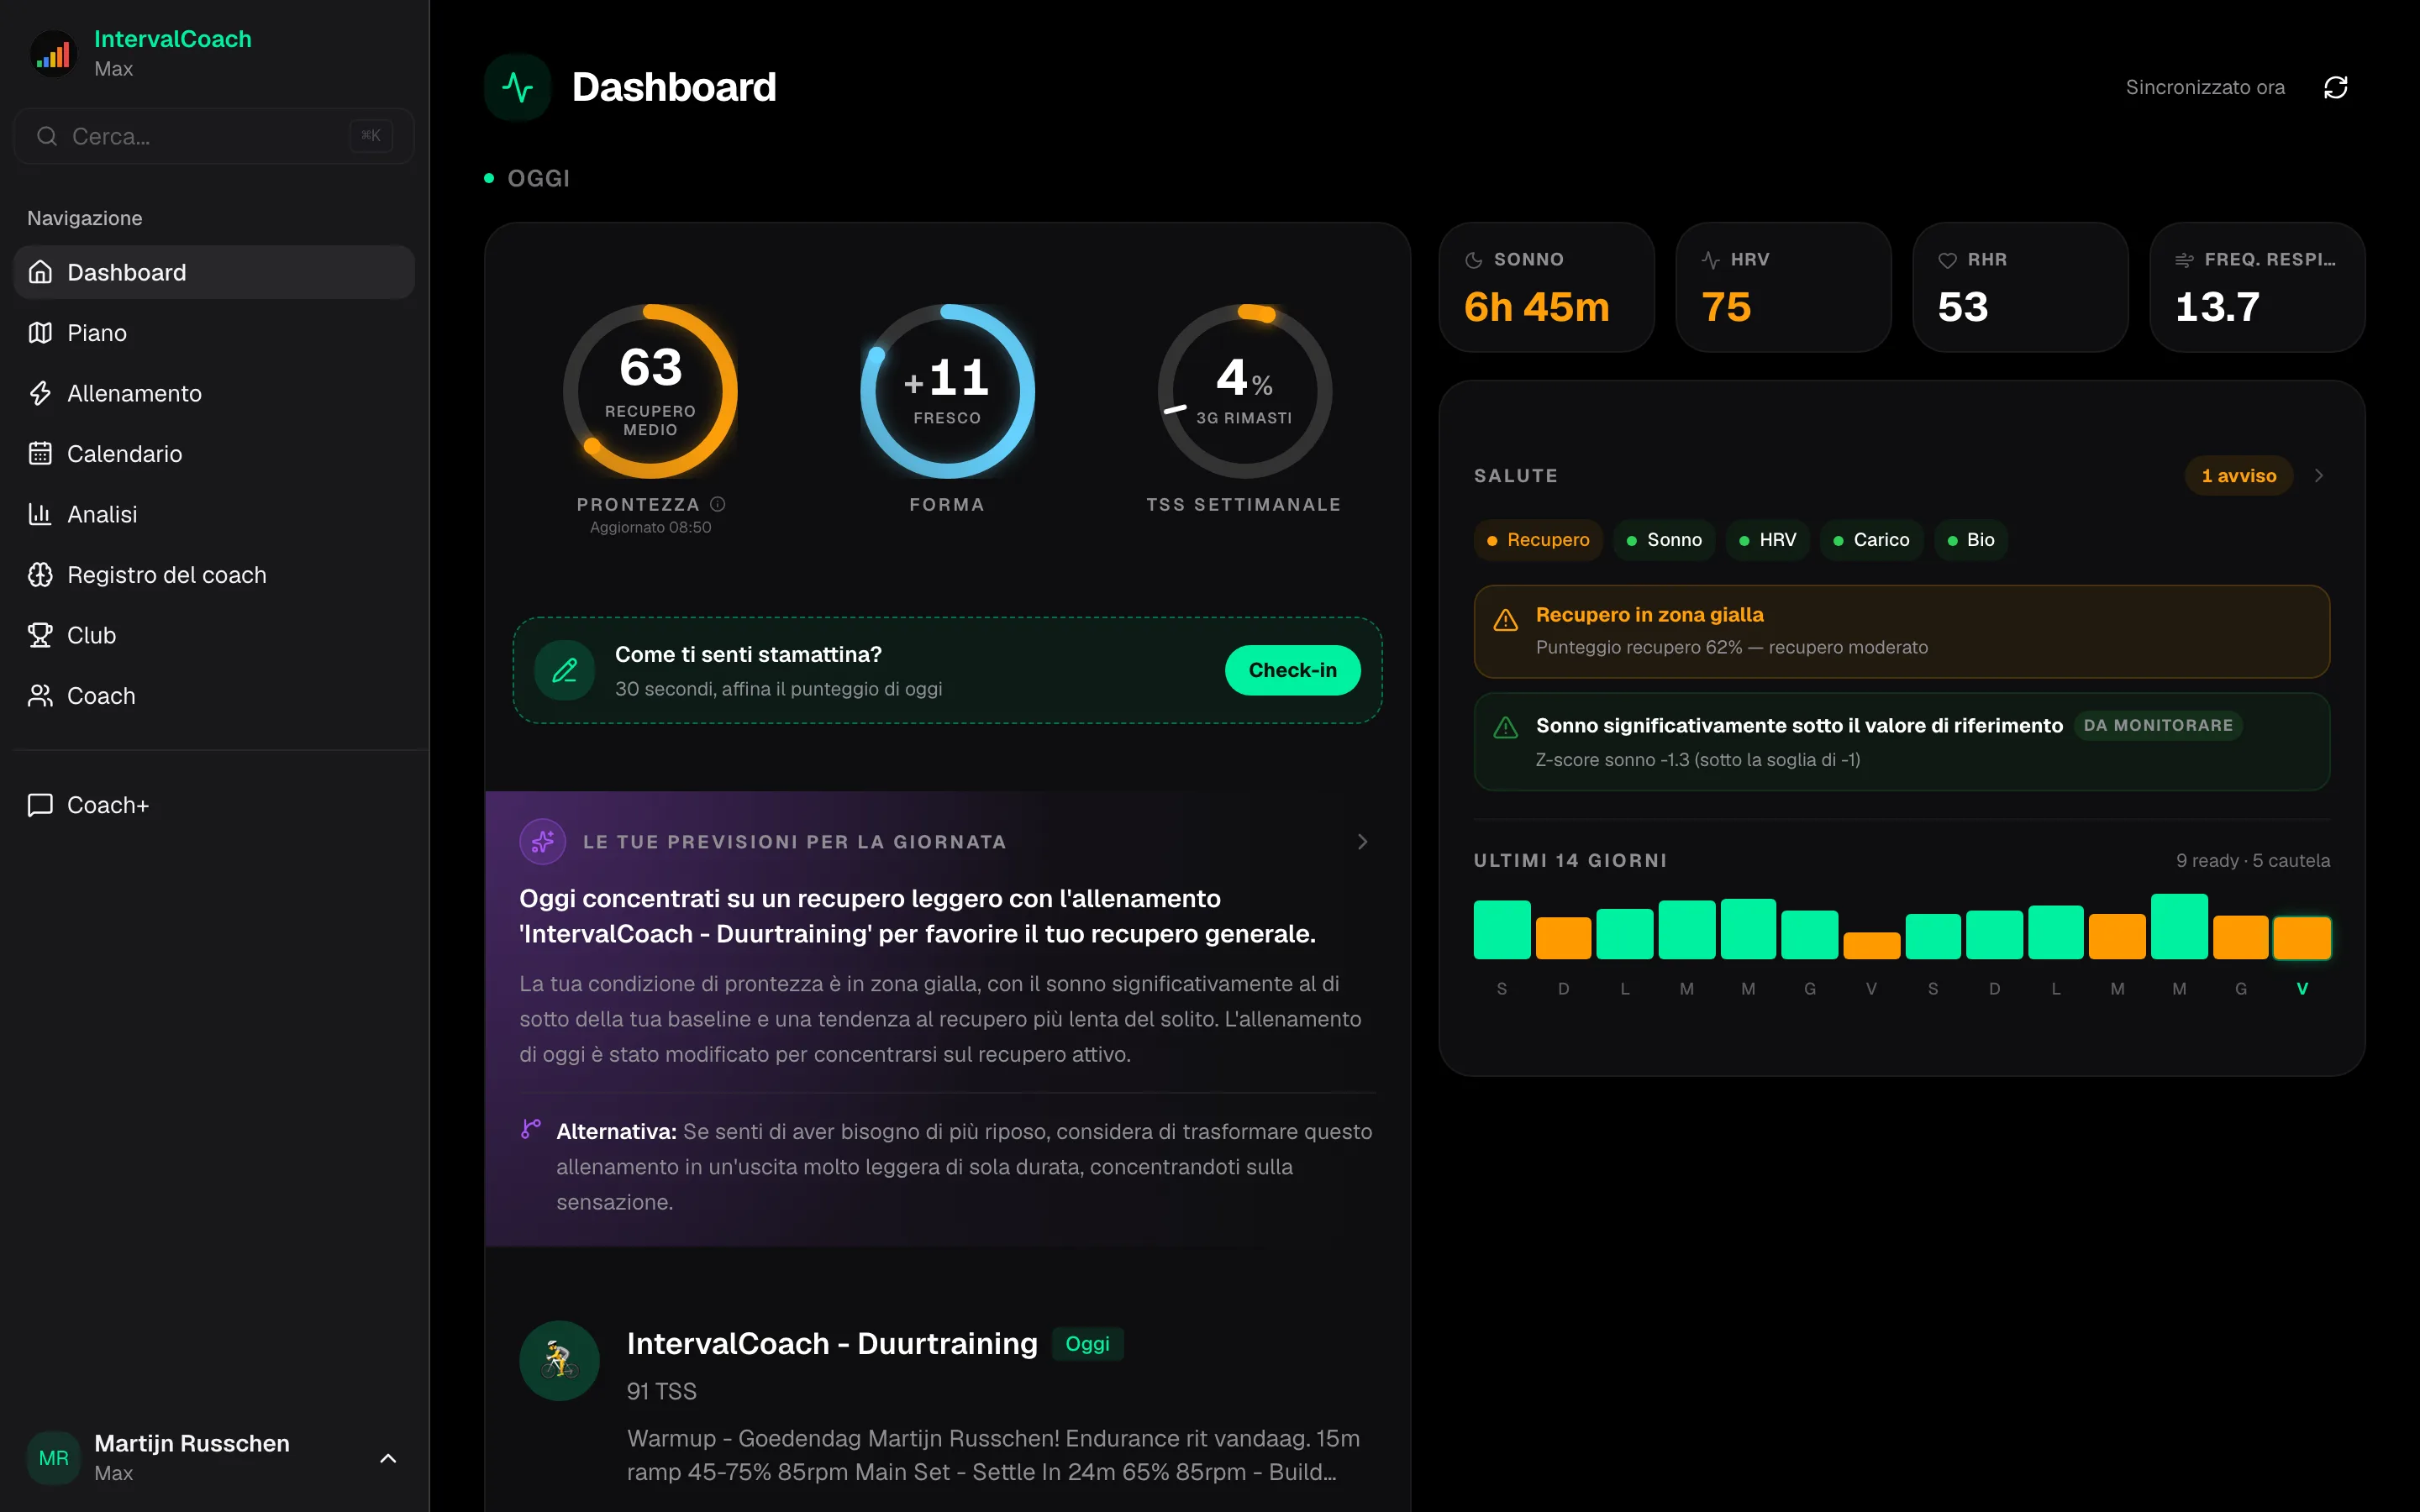Click the +11 Forma ring
The height and width of the screenshot is (1512, 2420).
[947, 391]
